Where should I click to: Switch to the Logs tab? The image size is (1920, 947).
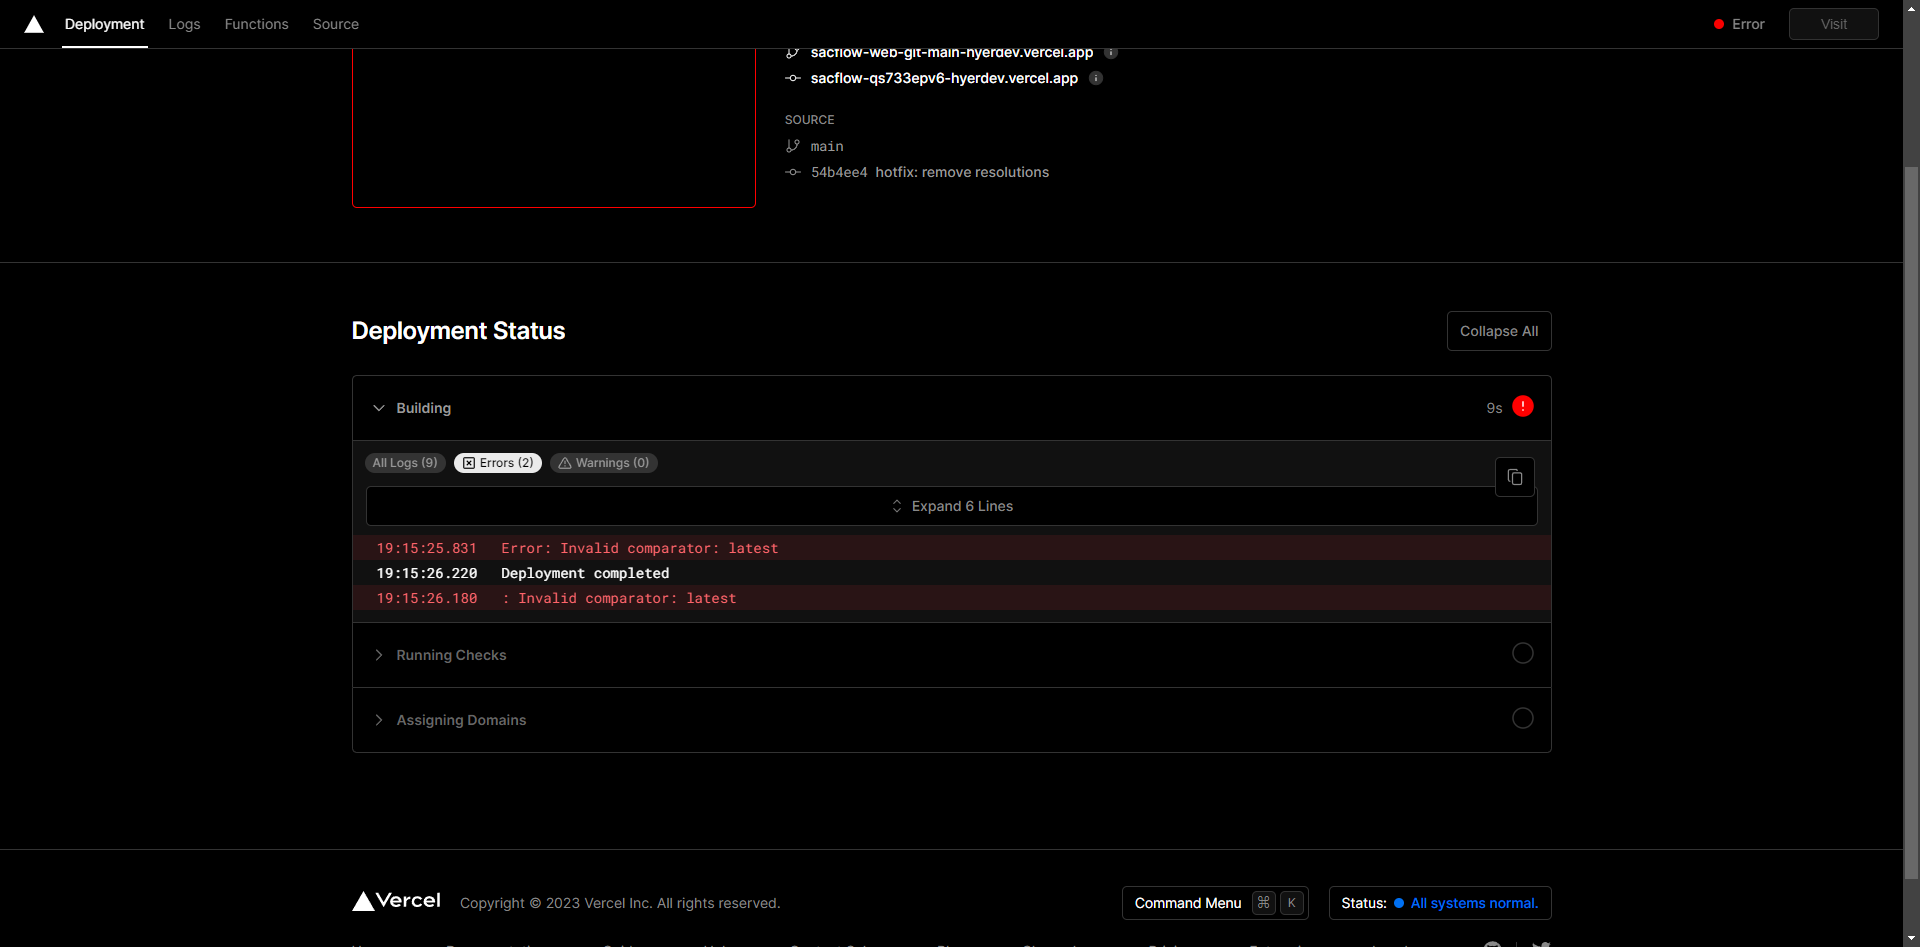coord(184,24)
